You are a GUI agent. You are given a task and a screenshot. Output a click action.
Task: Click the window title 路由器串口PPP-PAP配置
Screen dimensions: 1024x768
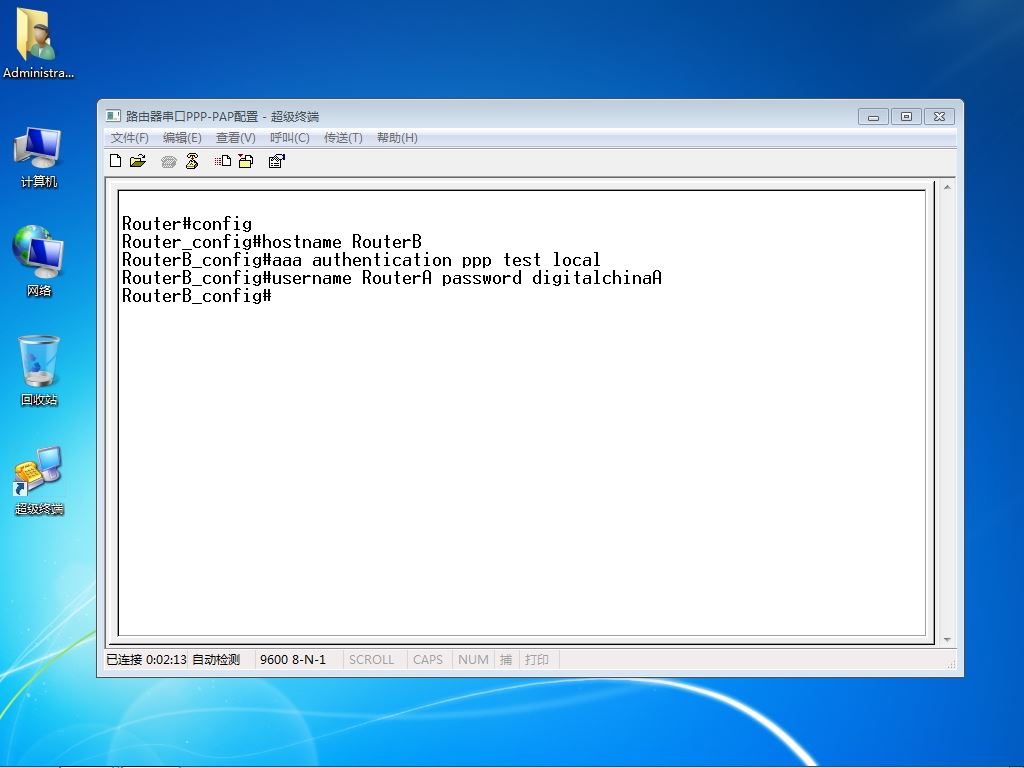[192, 116]
